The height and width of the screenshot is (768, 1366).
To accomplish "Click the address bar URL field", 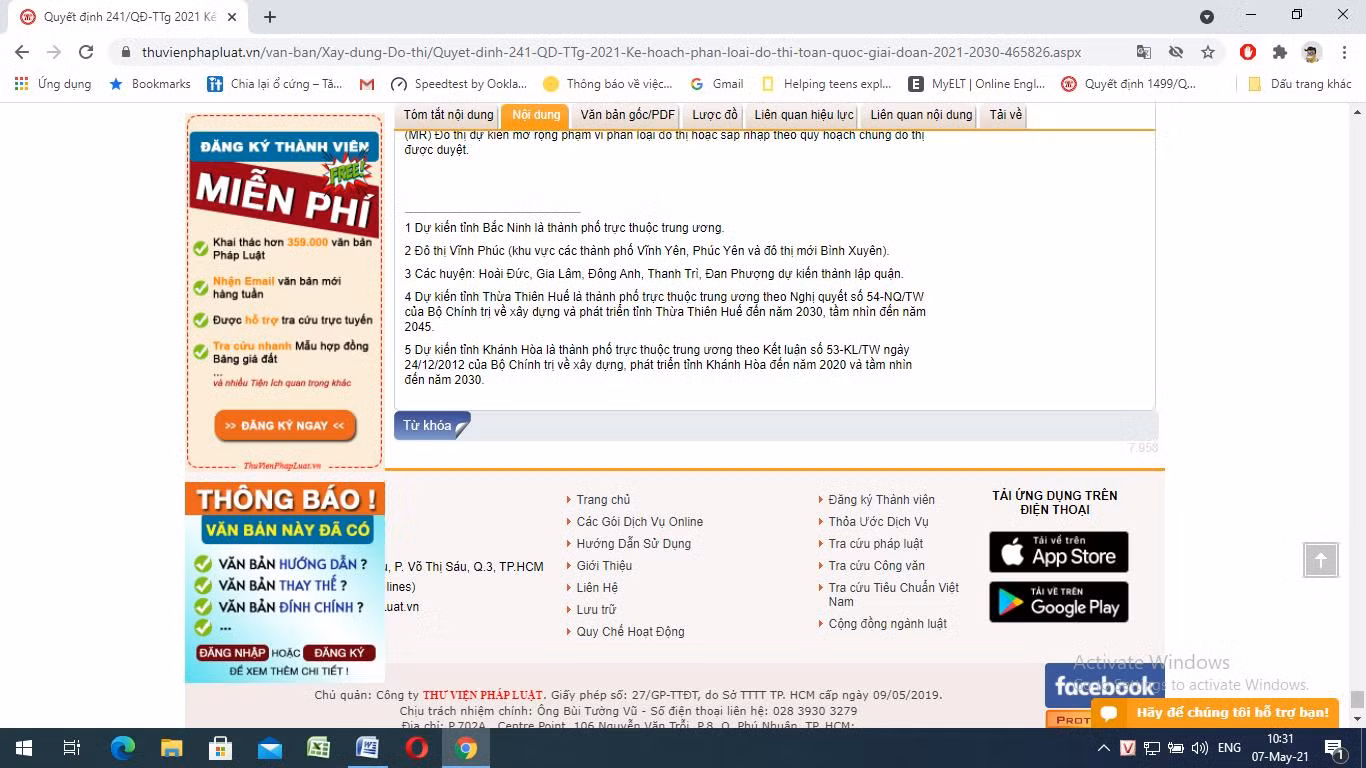I will click(x=610, y=52).
